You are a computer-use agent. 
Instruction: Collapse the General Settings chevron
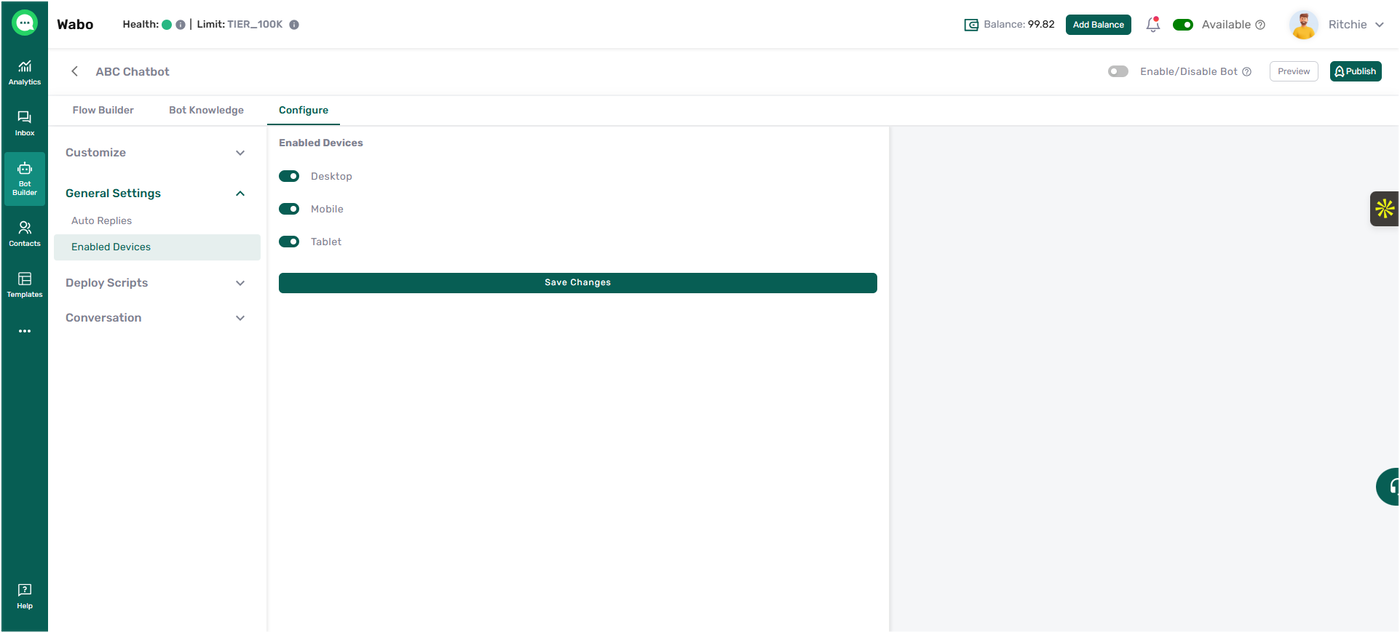pyautogui.click(x=240, y=193)
